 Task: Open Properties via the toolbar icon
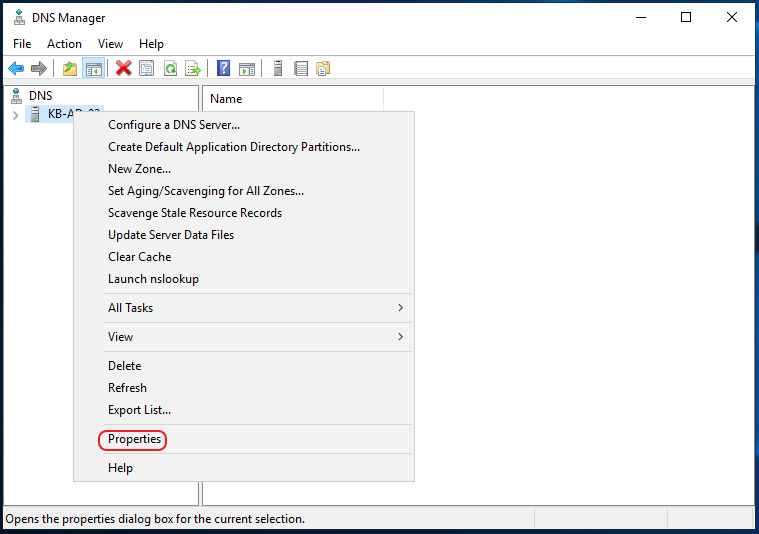[x=147, y=68]
